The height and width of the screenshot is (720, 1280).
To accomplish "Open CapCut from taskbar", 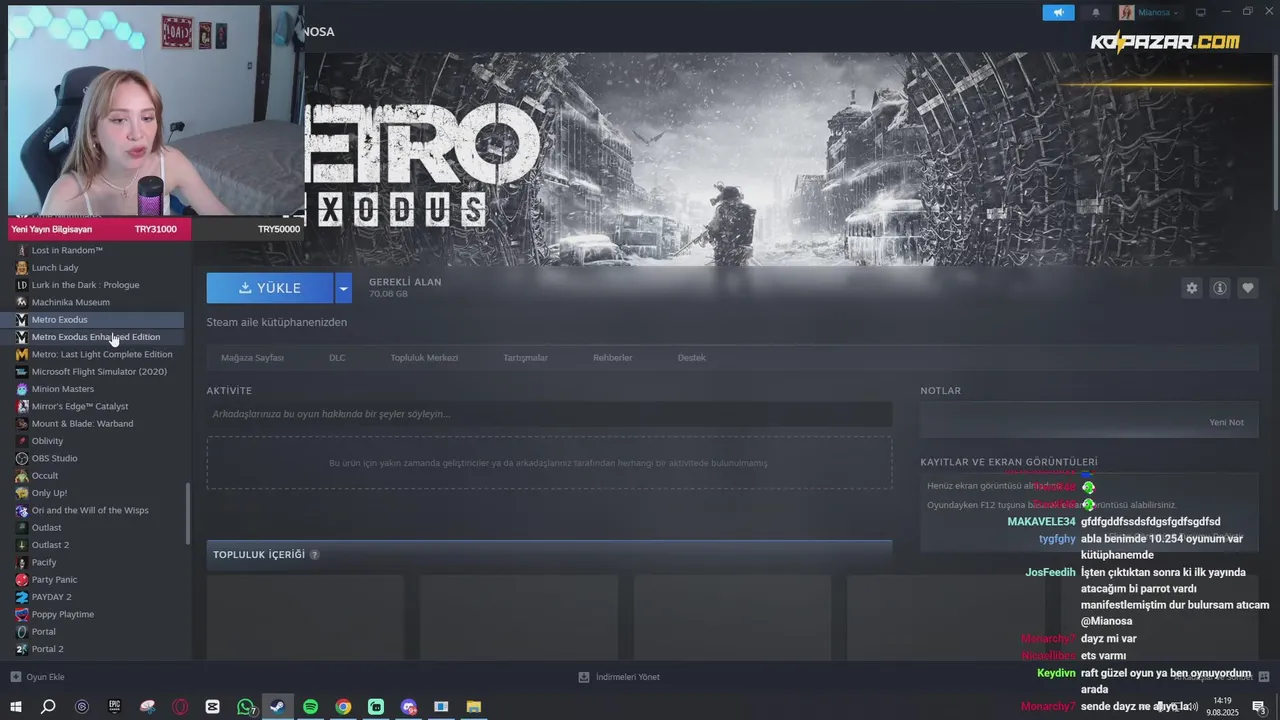I will click(212, 707).
